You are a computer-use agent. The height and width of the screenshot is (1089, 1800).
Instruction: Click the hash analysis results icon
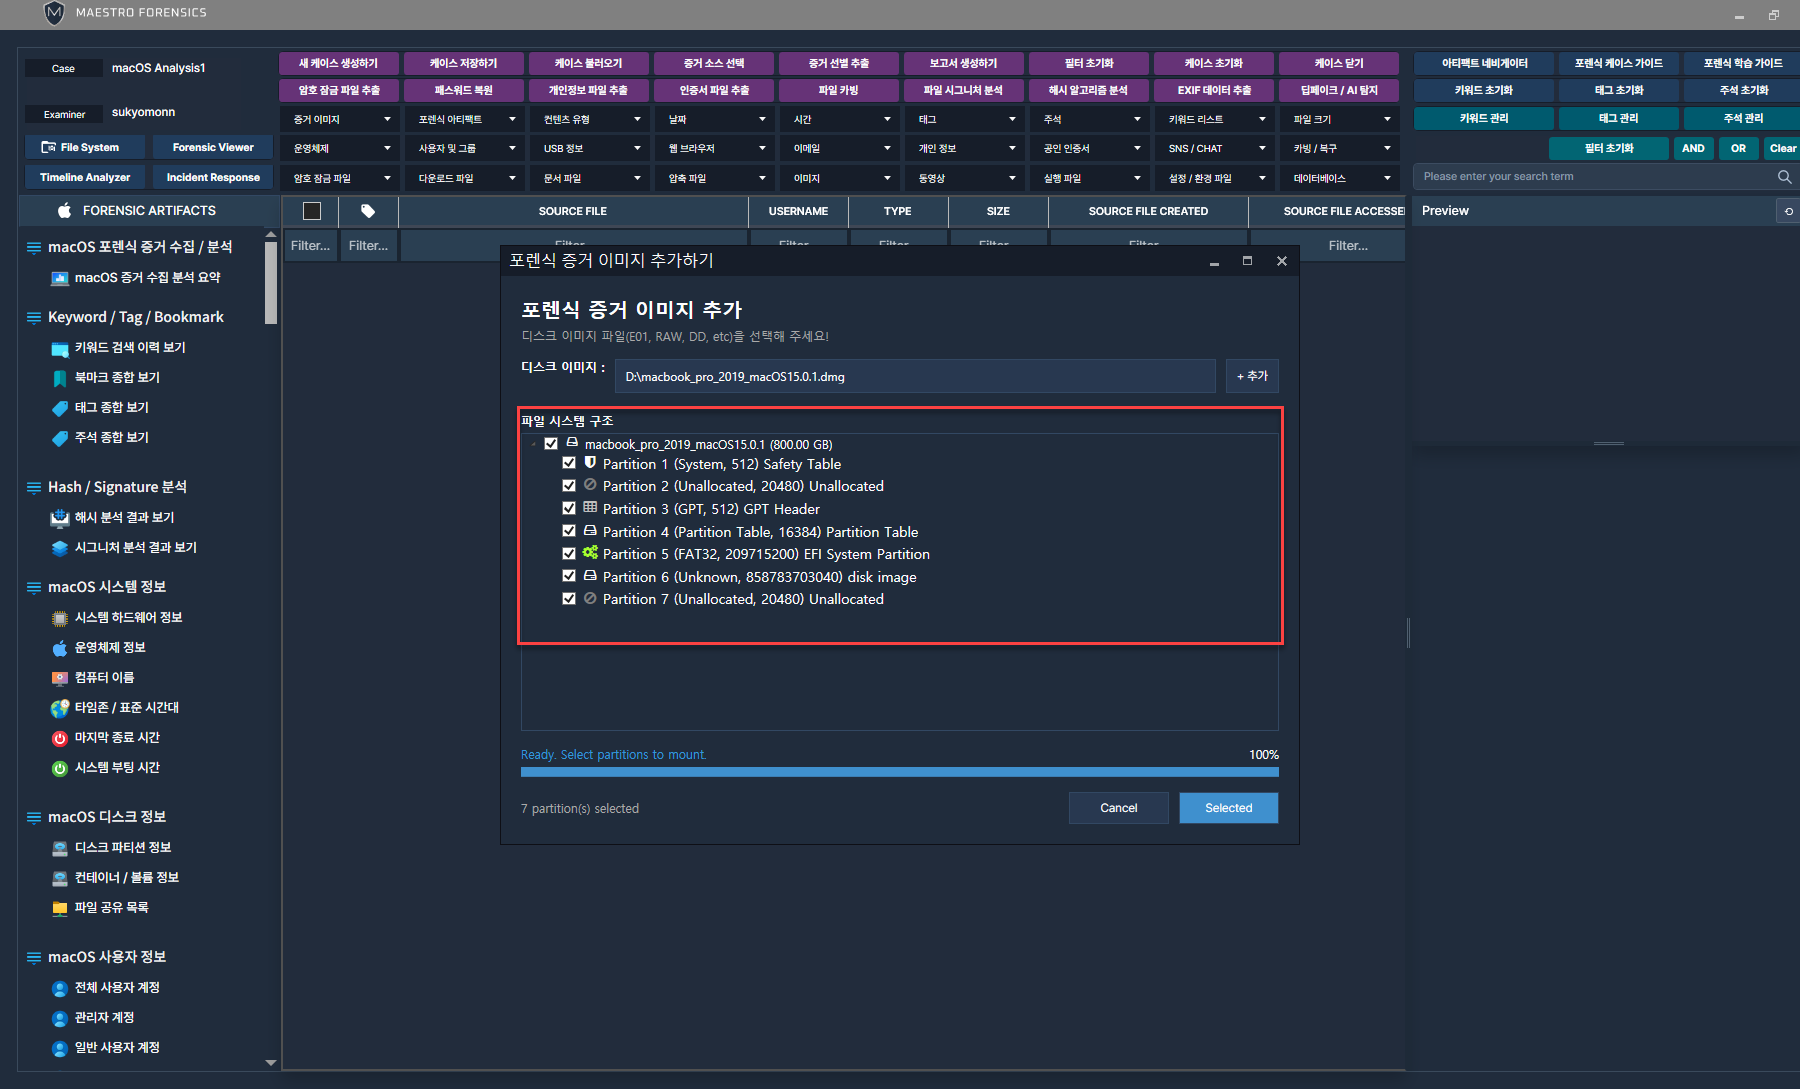60,518
